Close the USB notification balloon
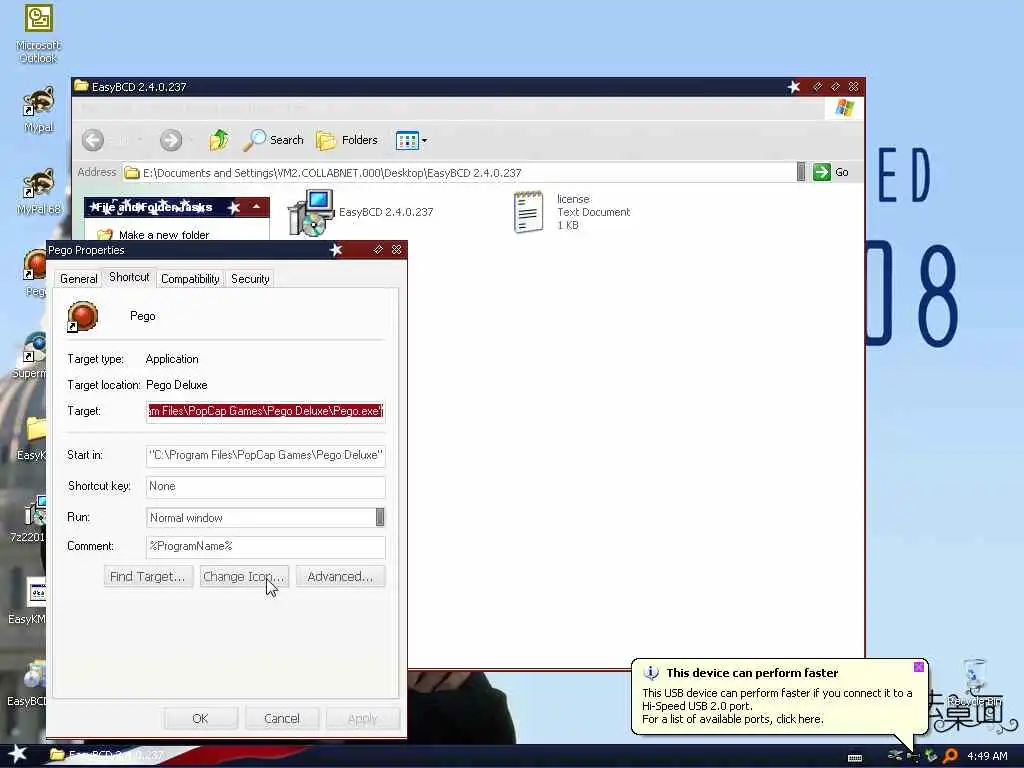This screenshot has width=1024, height=768. 919,667
